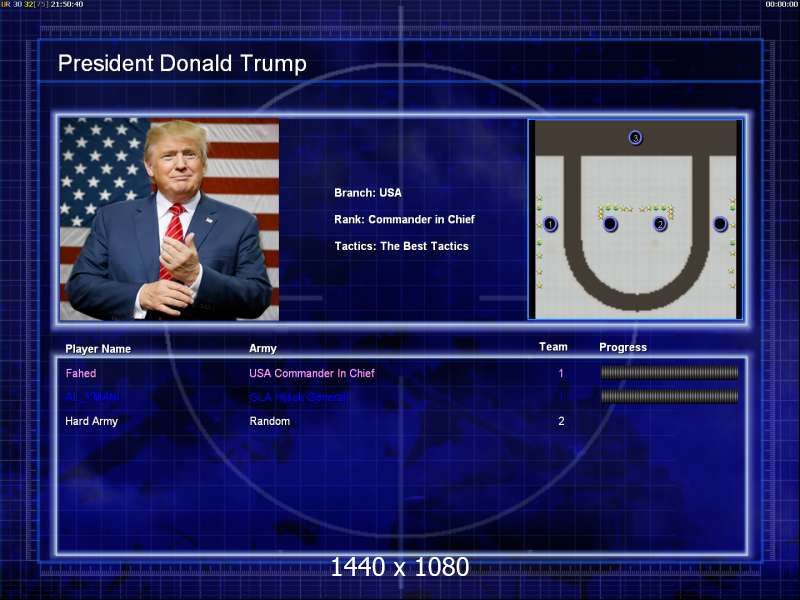The width and height of the screenshot is (800, 600).
Task: Click Fahed's loading progress bar
Action: (x=669, y=373)
